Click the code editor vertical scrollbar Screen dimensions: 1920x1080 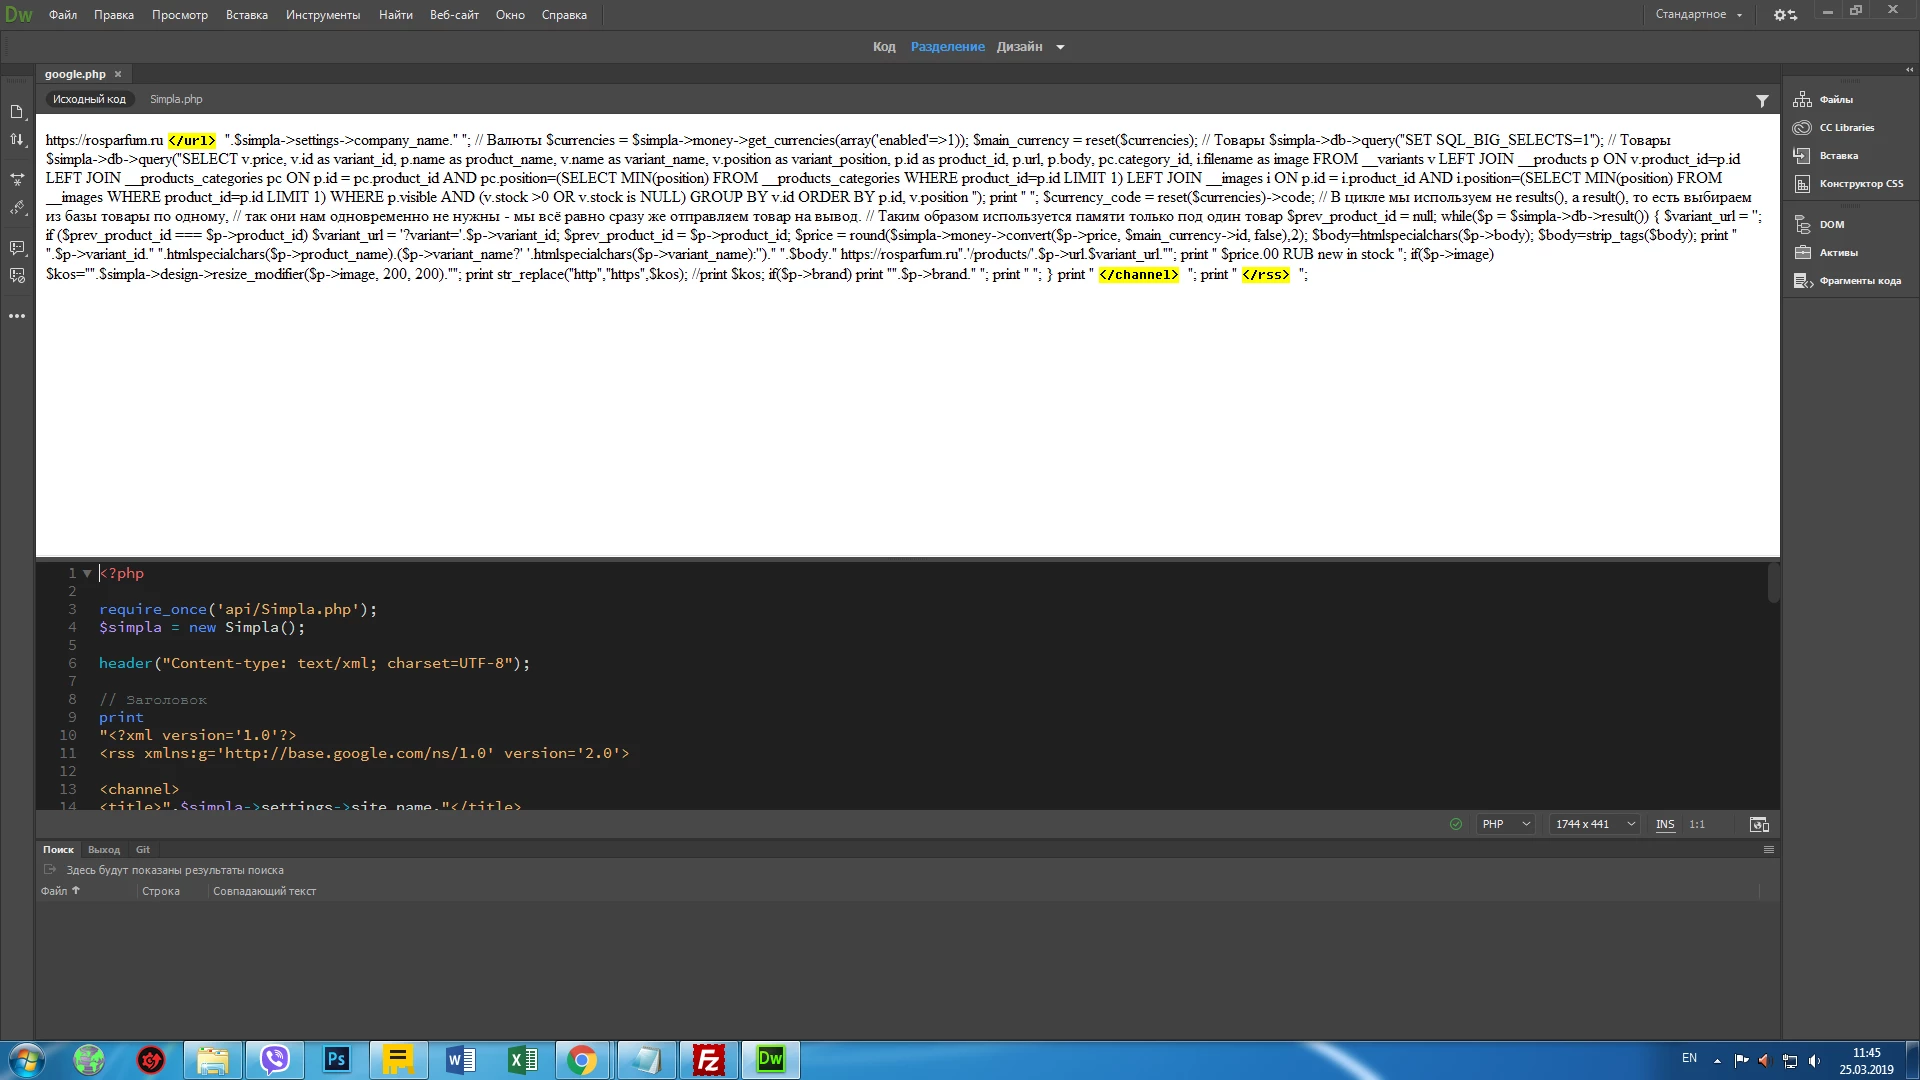1773,584
